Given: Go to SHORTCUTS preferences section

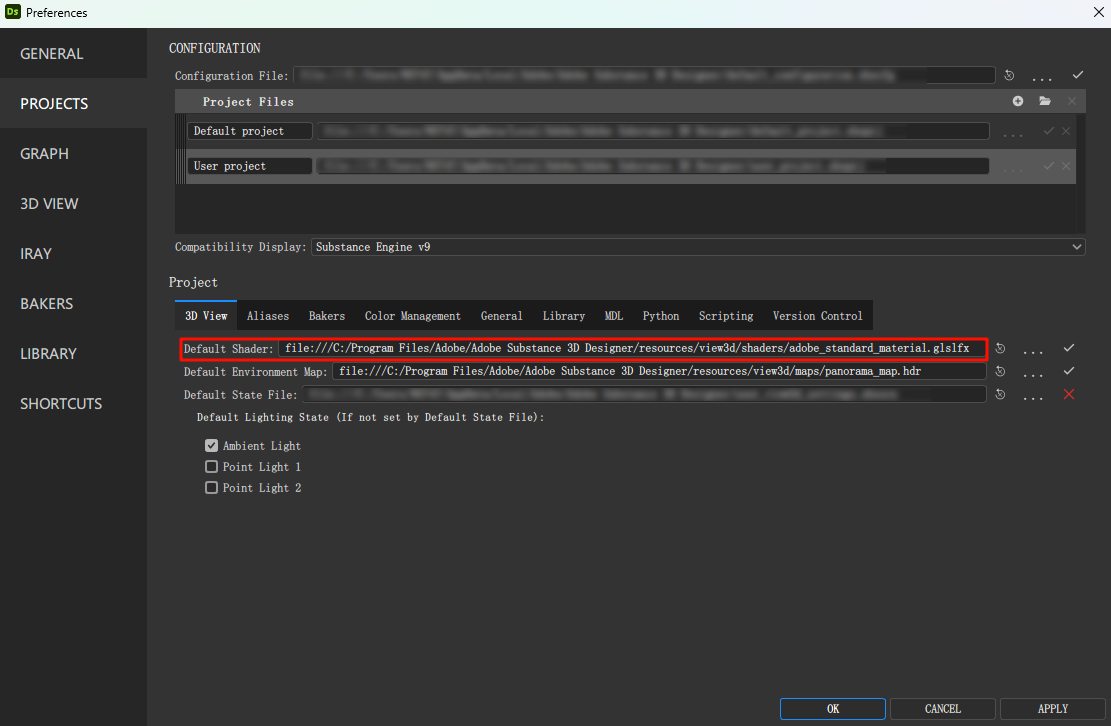Looking at the screenshot, I should pyautogui.click(x=61, y=404).
